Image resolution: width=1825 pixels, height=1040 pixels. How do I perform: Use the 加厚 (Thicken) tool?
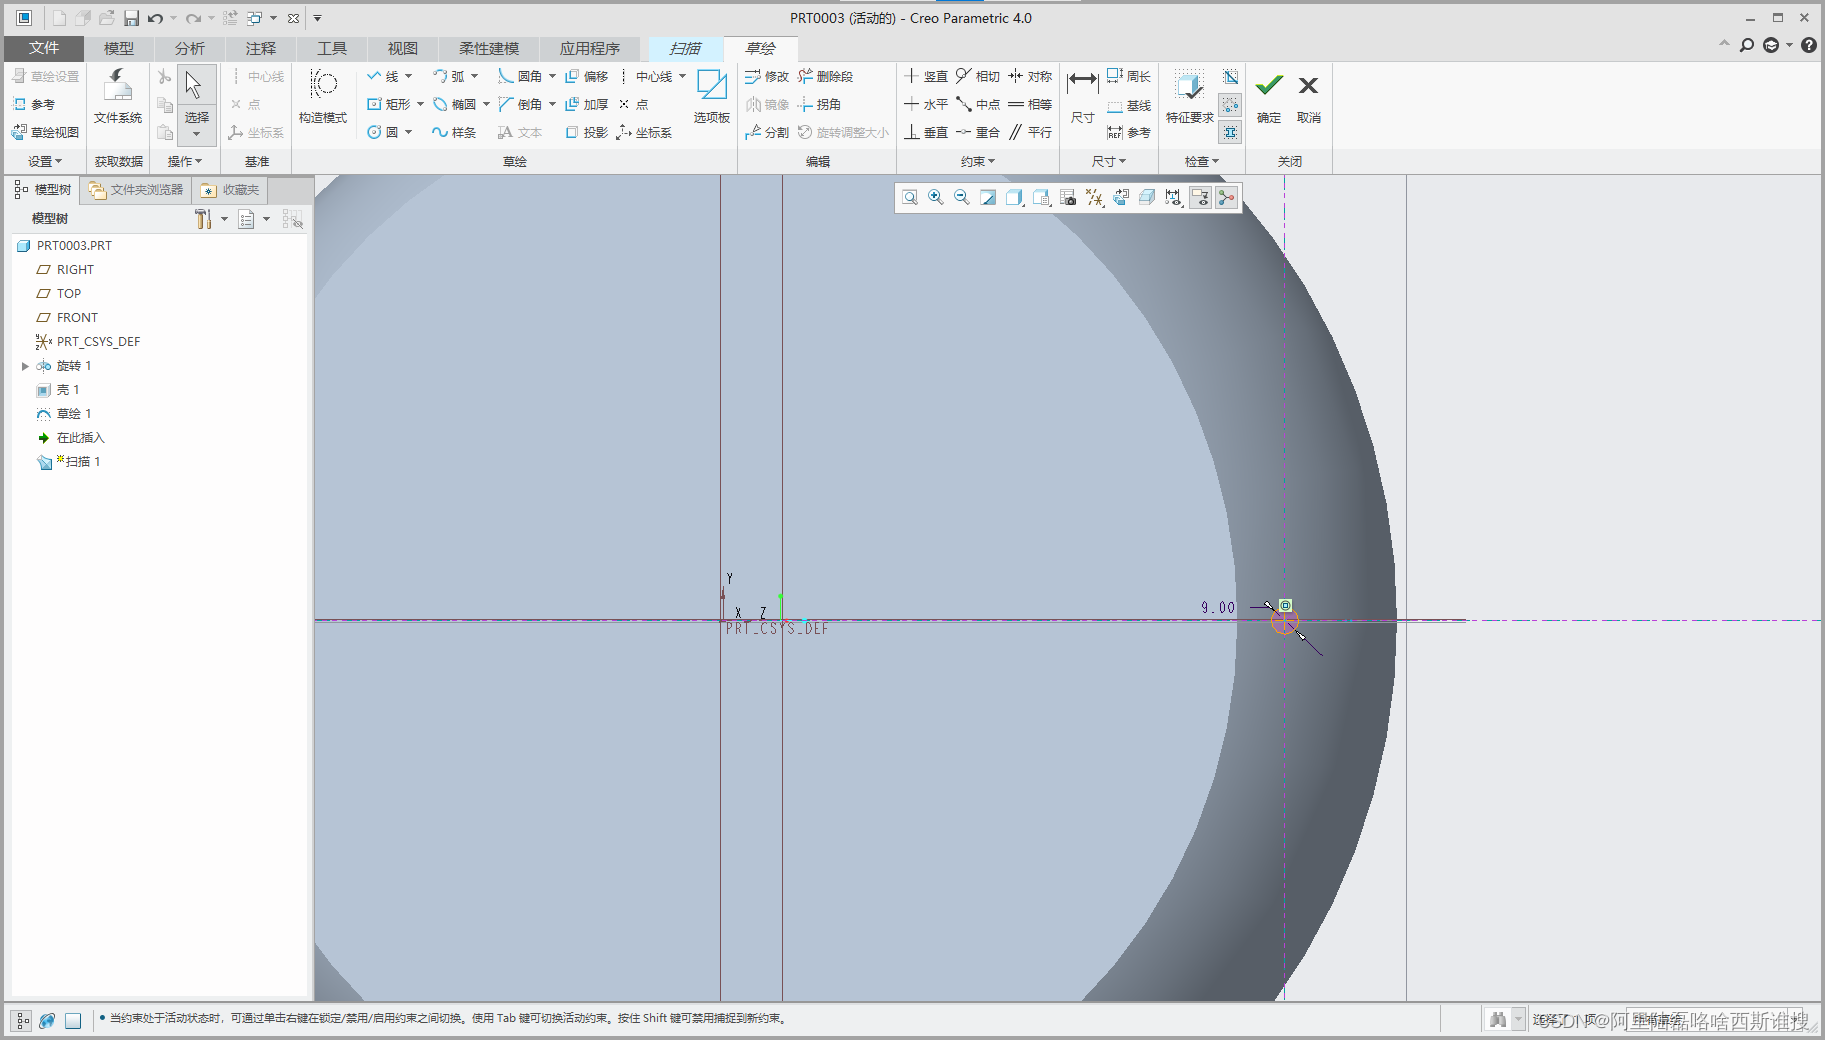coord(587,104)
